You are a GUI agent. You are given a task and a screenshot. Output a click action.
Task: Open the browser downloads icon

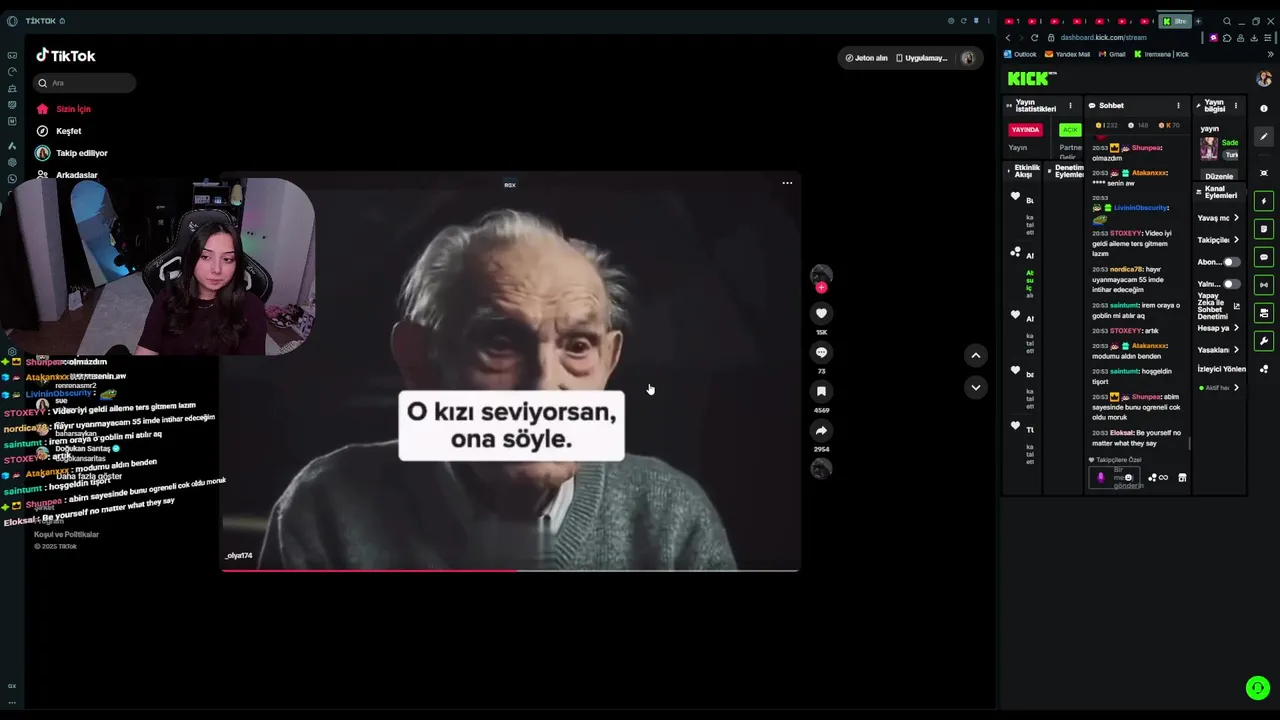click(x=1255, y=38)
